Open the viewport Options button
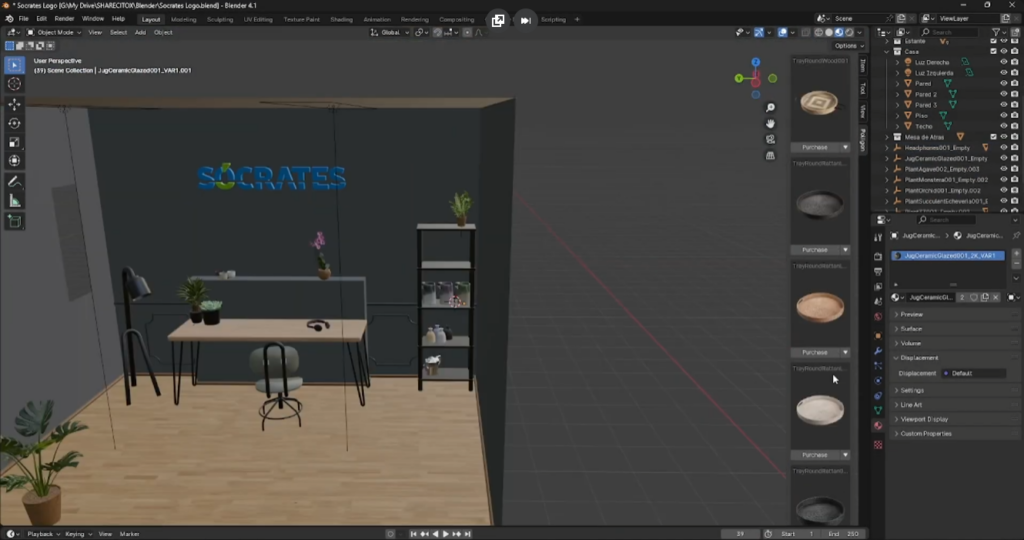 849,46
